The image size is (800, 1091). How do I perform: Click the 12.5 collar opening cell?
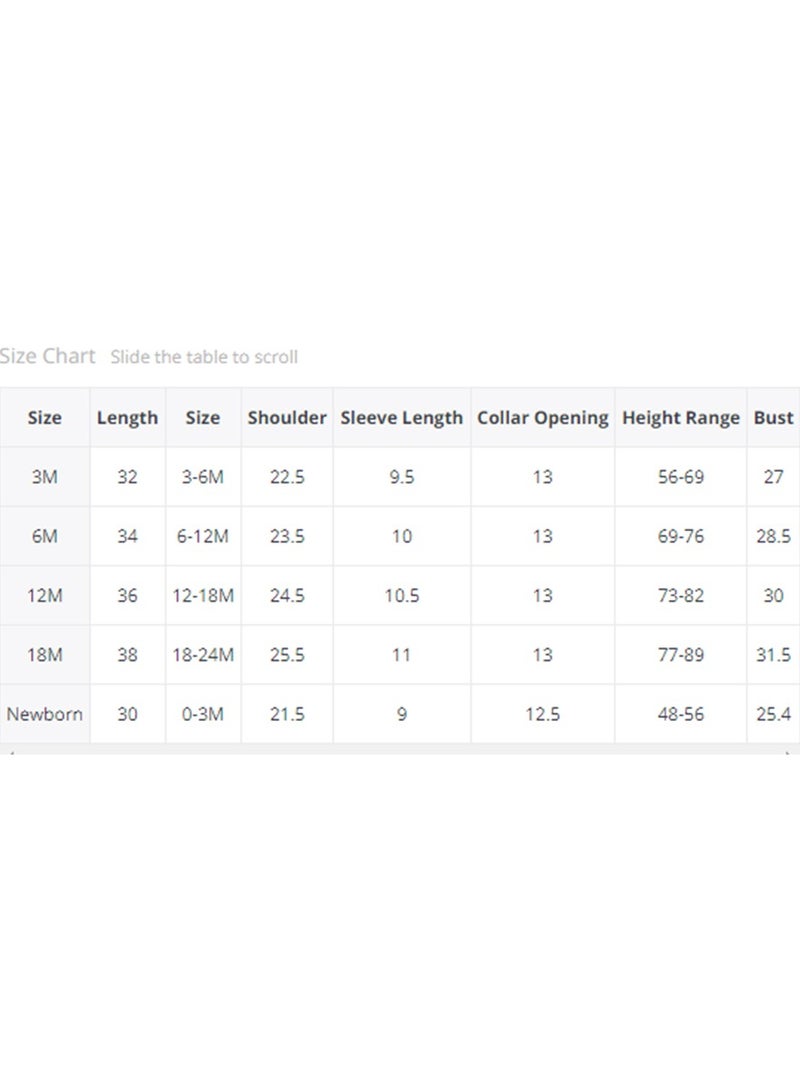click(543, 713)
